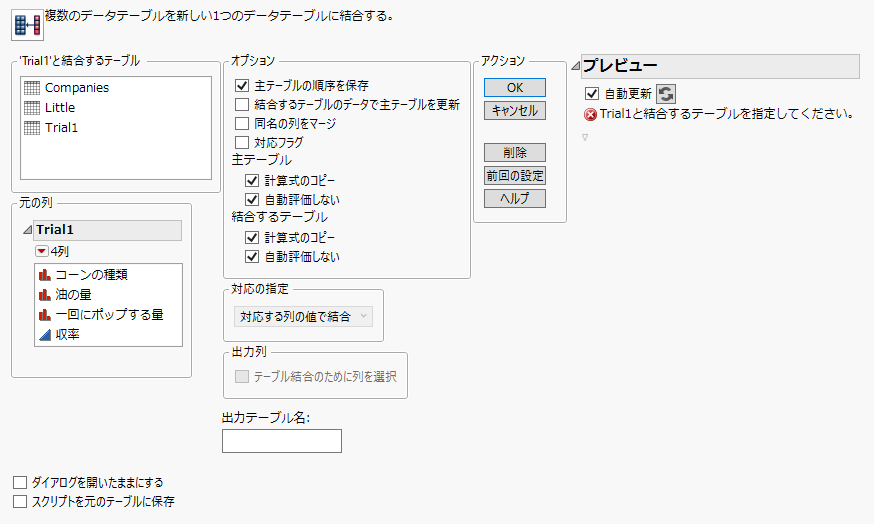
Task: Click the ヘルプ button
Action: (x=515, y=198)
